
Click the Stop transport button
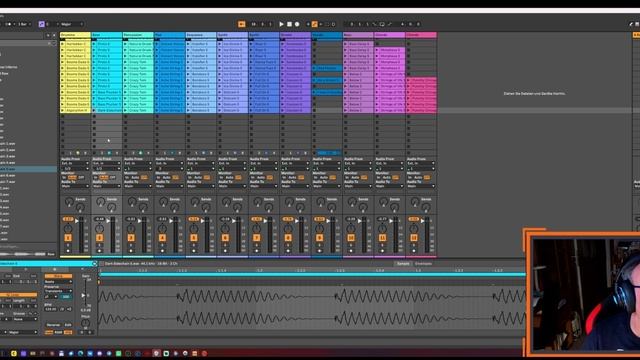(x=289, y=24)
